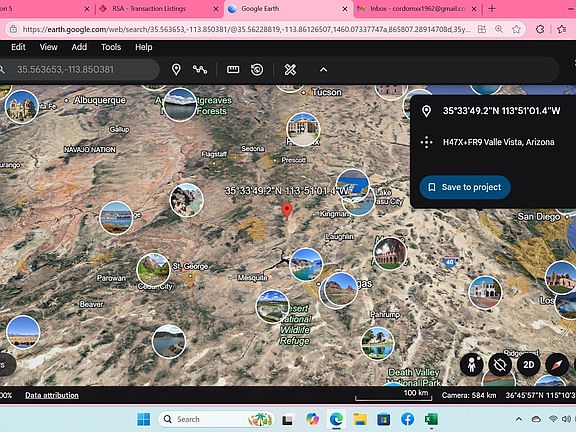576x432 pixels.
Task: Open the Data attribution link
Action: pyautogui.click(x=52, y=395)
